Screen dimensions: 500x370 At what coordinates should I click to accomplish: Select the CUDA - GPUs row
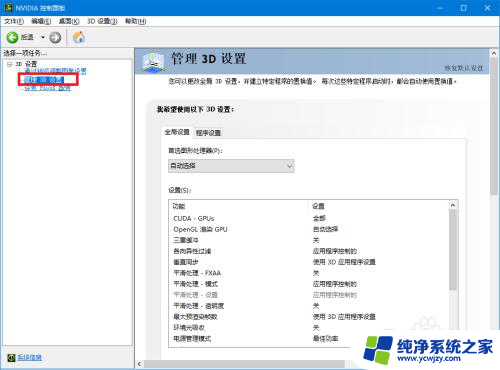[x=309, y=219]
